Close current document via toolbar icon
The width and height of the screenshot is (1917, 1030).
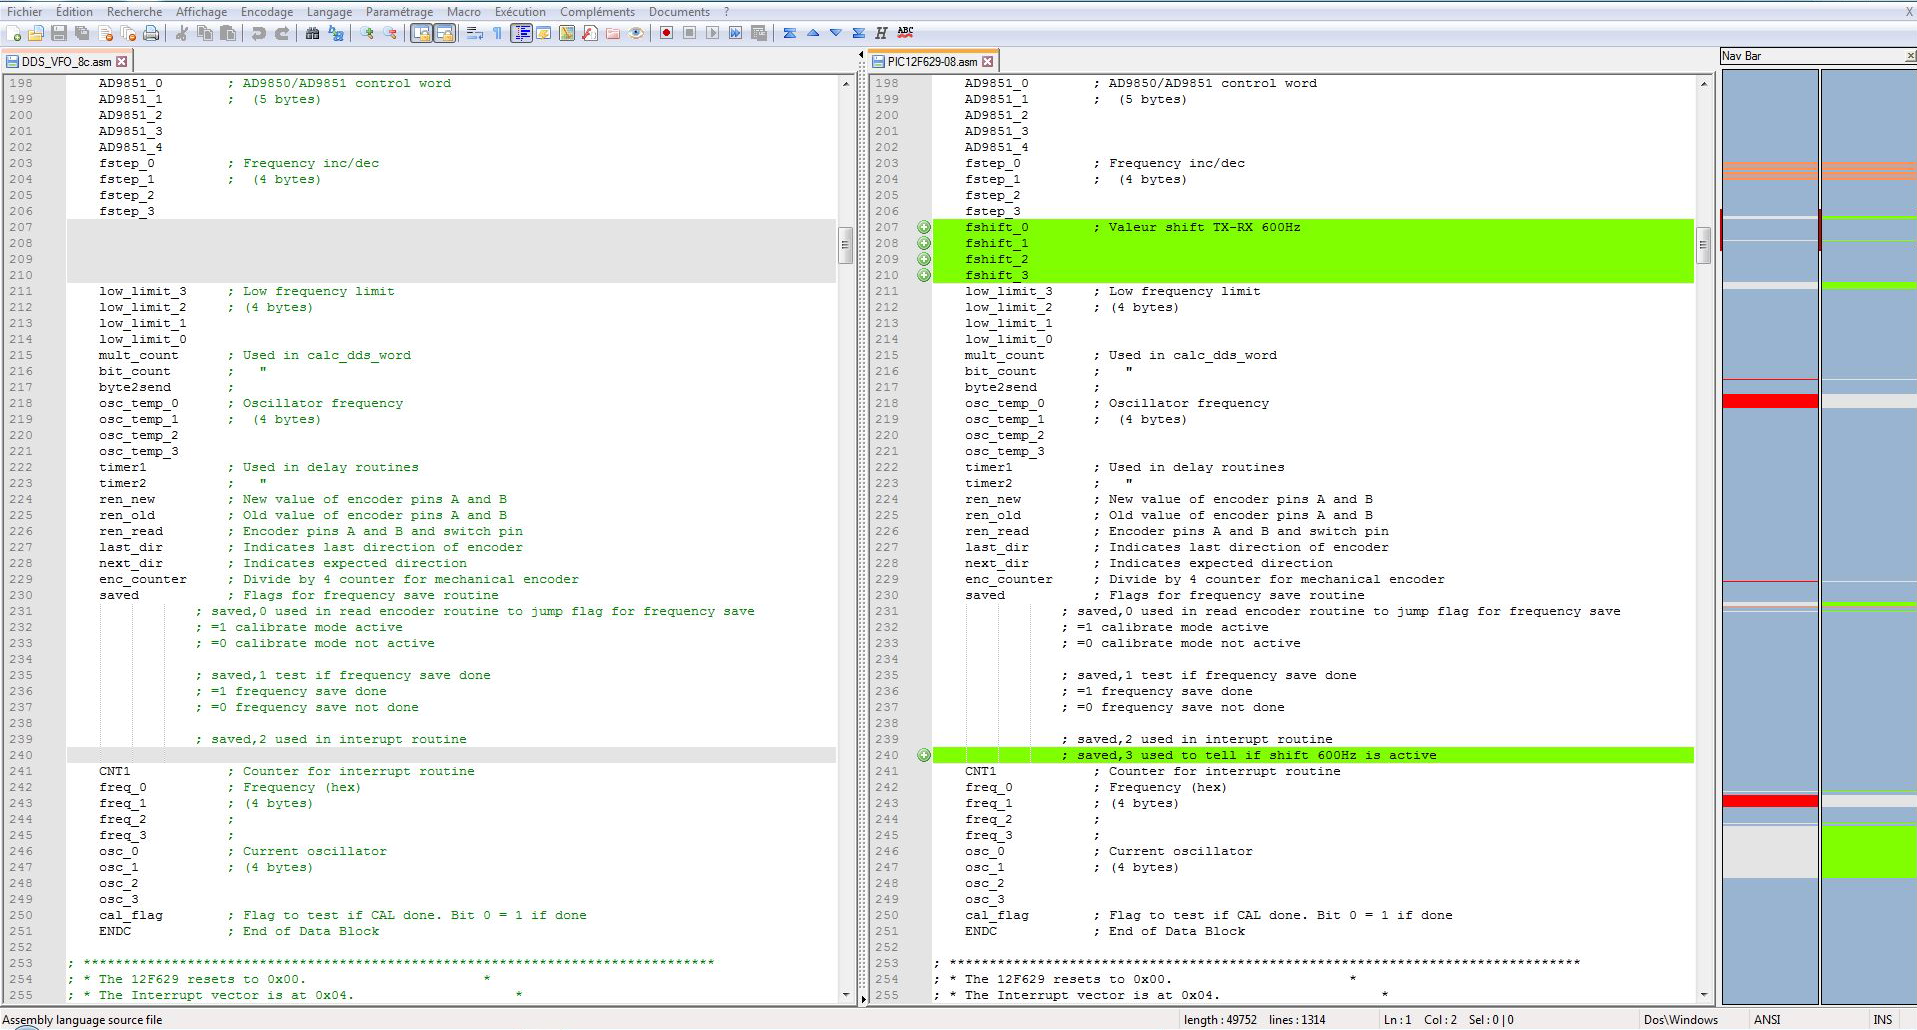105,33
